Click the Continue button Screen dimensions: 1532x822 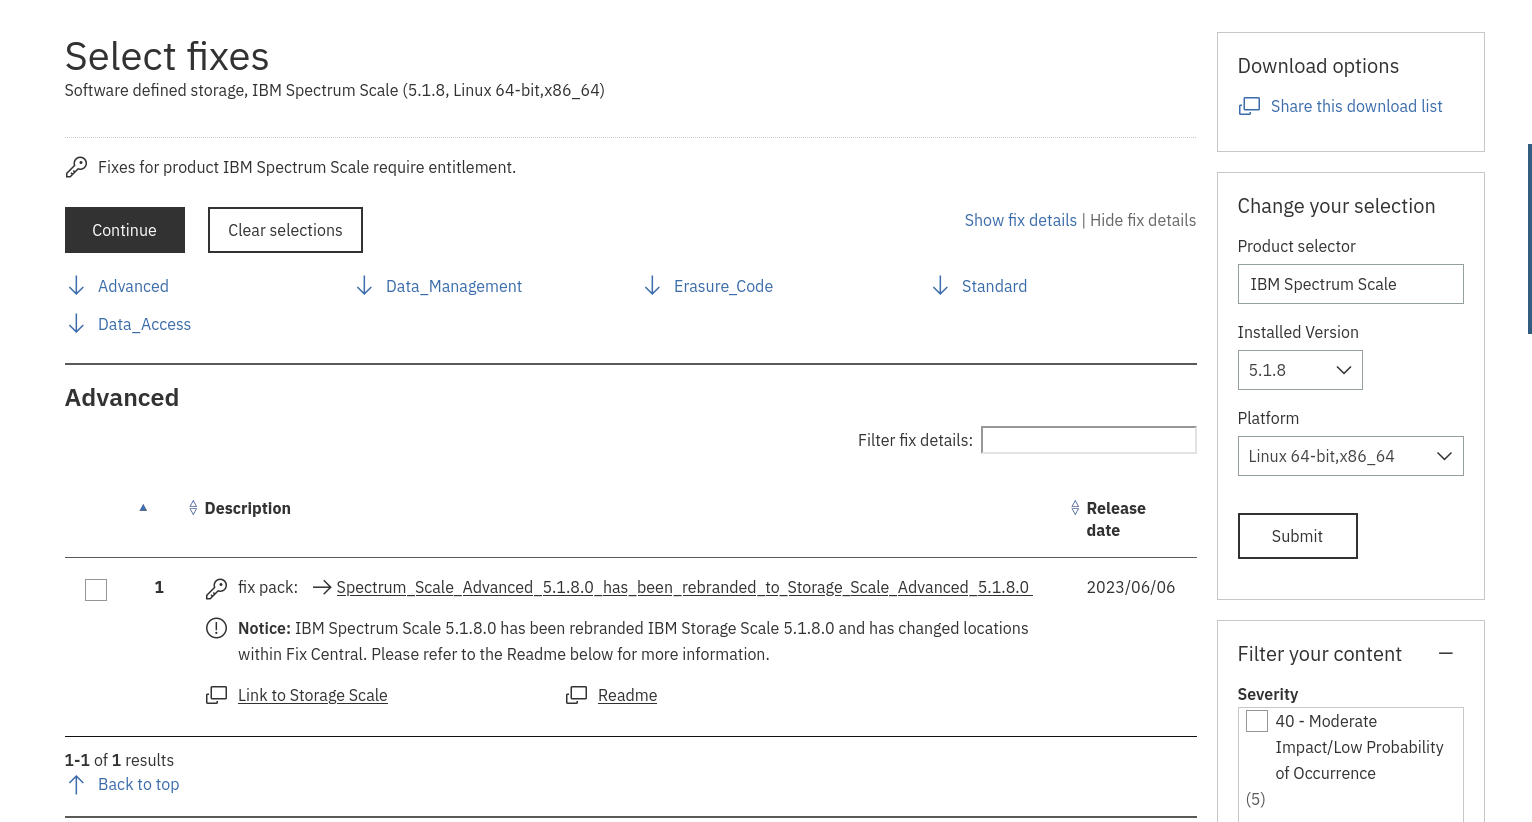tap(125, 230)
